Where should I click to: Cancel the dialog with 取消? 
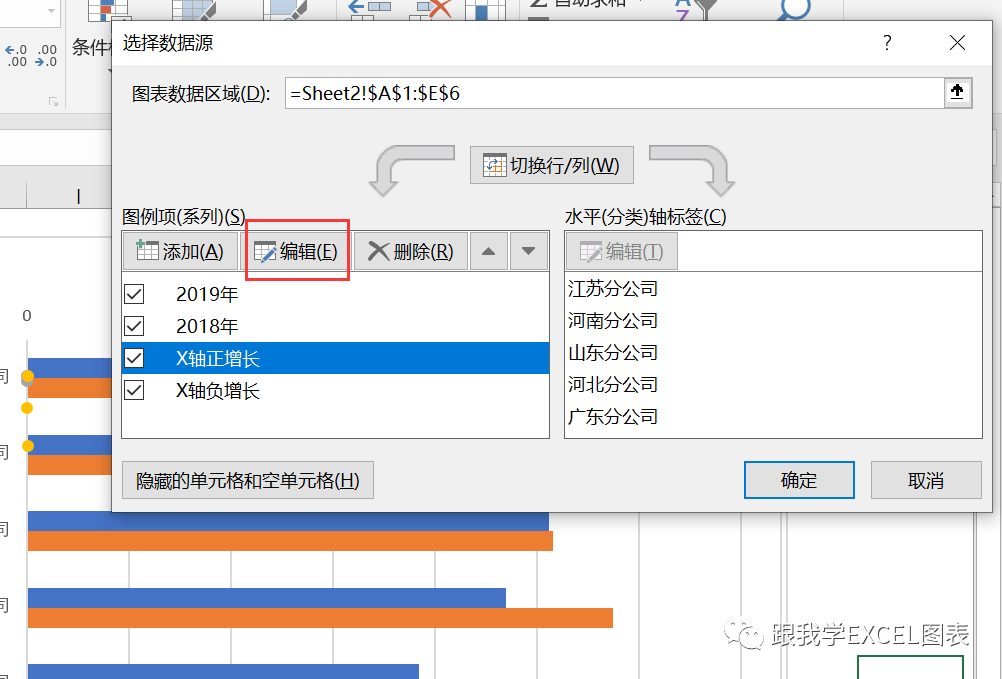coord(925,480)
